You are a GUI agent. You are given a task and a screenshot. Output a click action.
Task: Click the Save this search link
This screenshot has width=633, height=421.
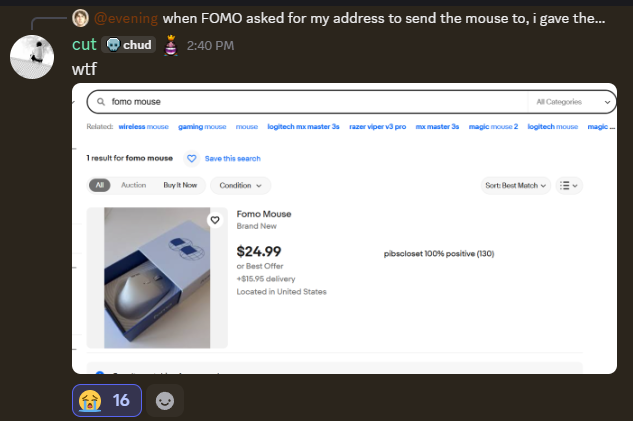coord(233,159)
